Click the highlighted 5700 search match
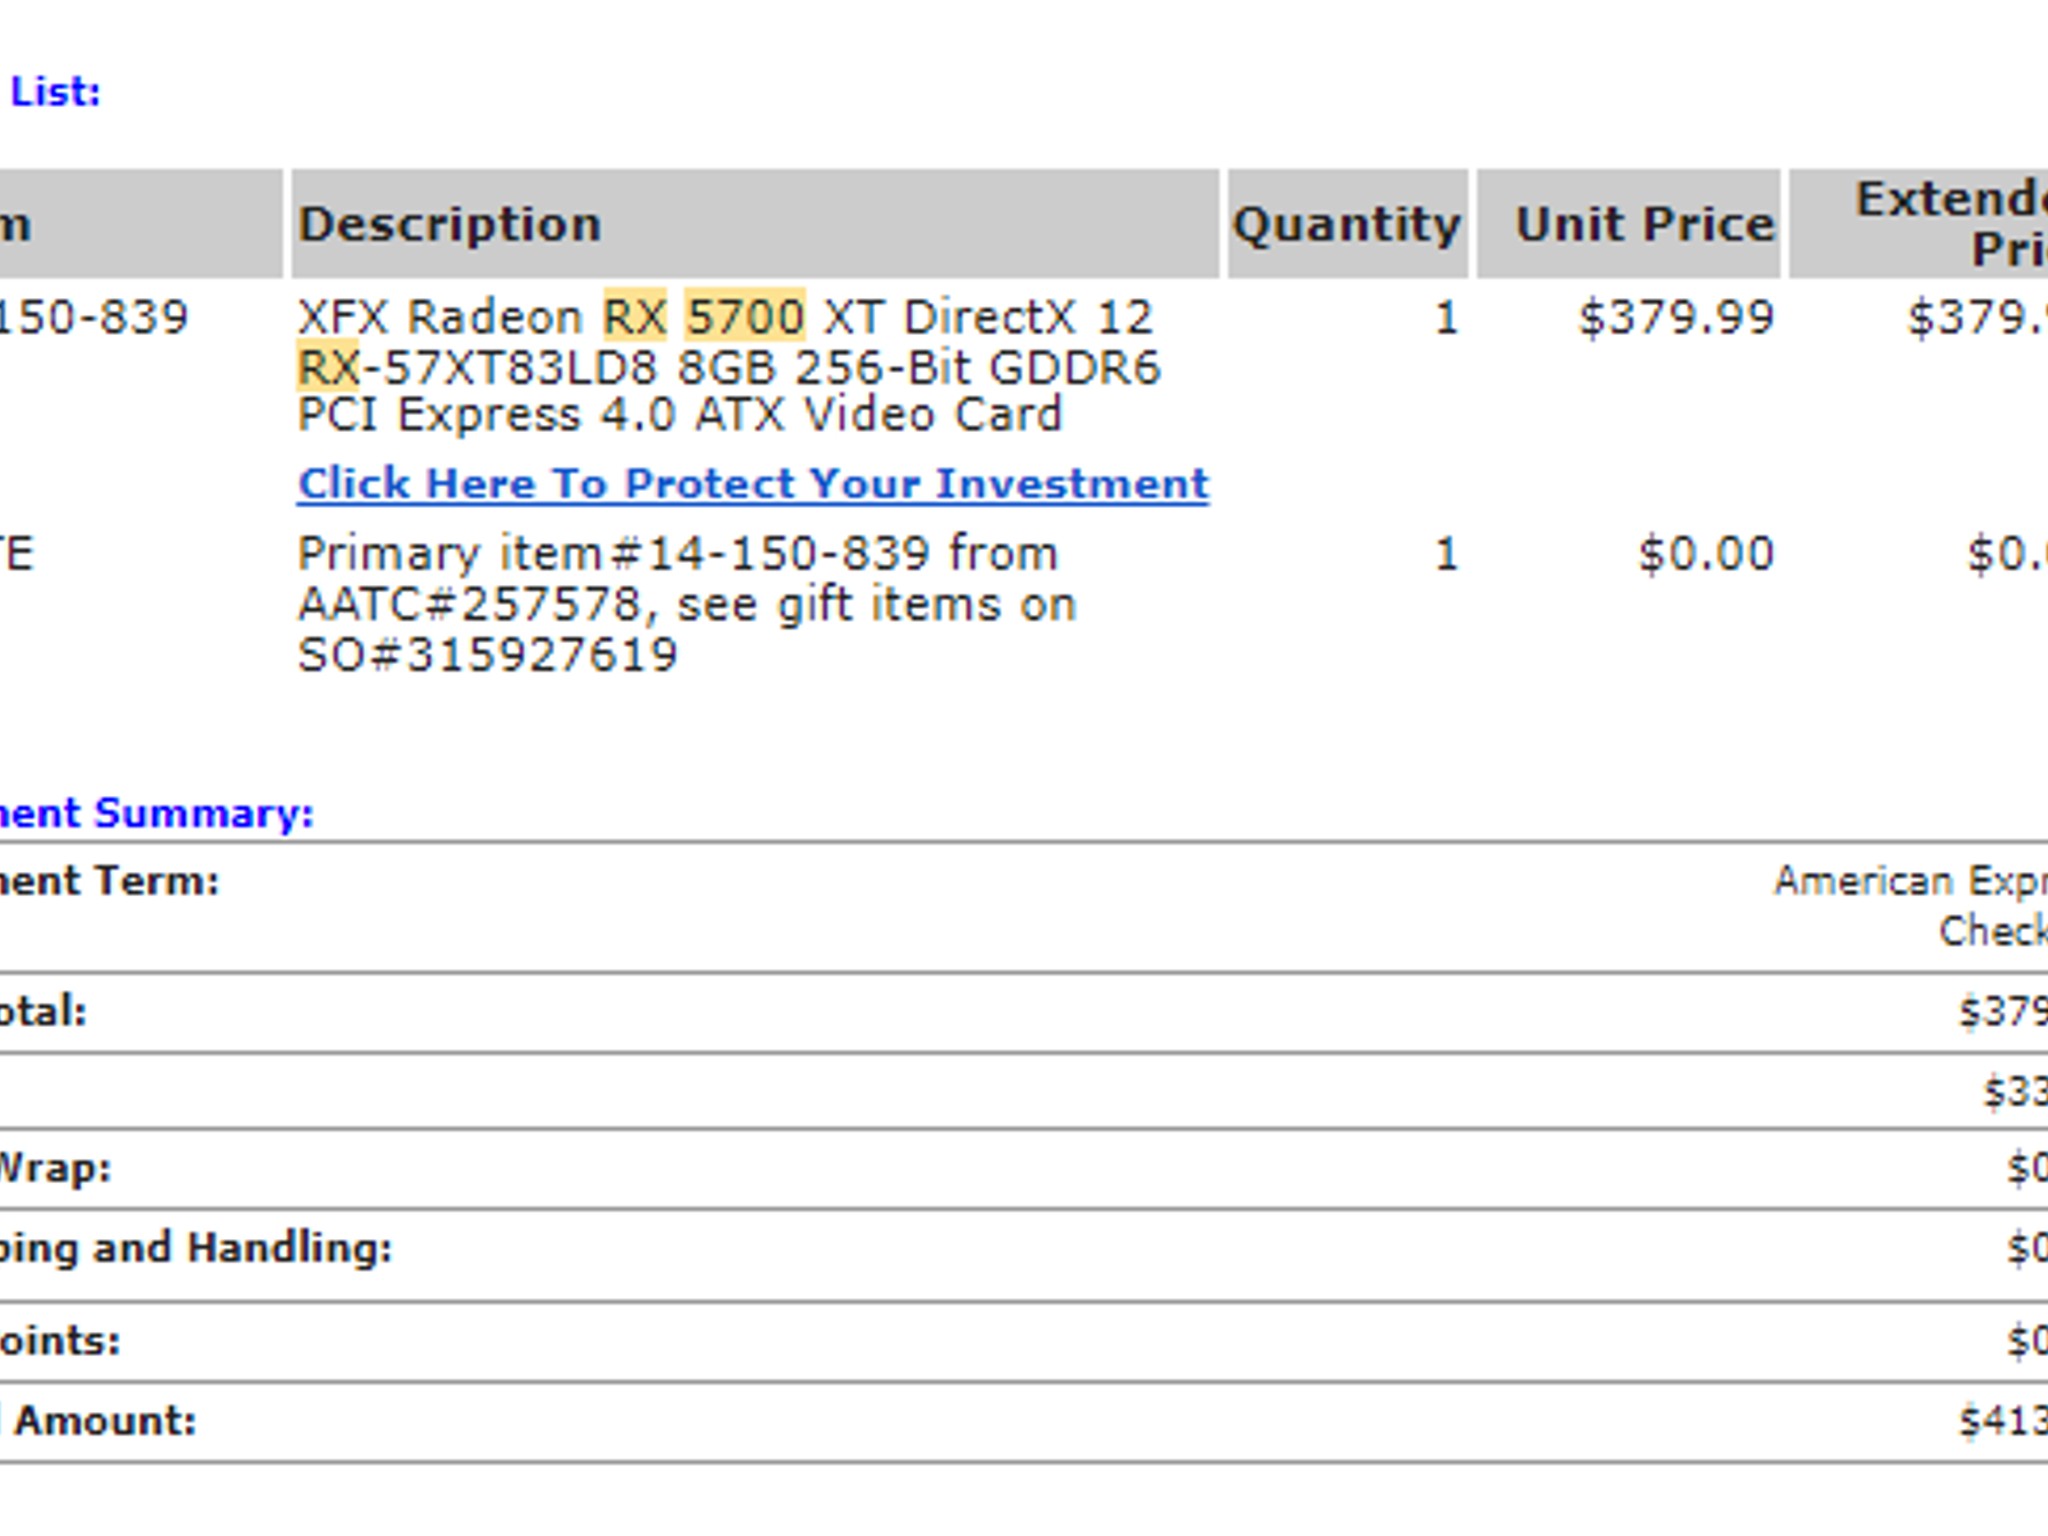 click(x=745, y=317)
